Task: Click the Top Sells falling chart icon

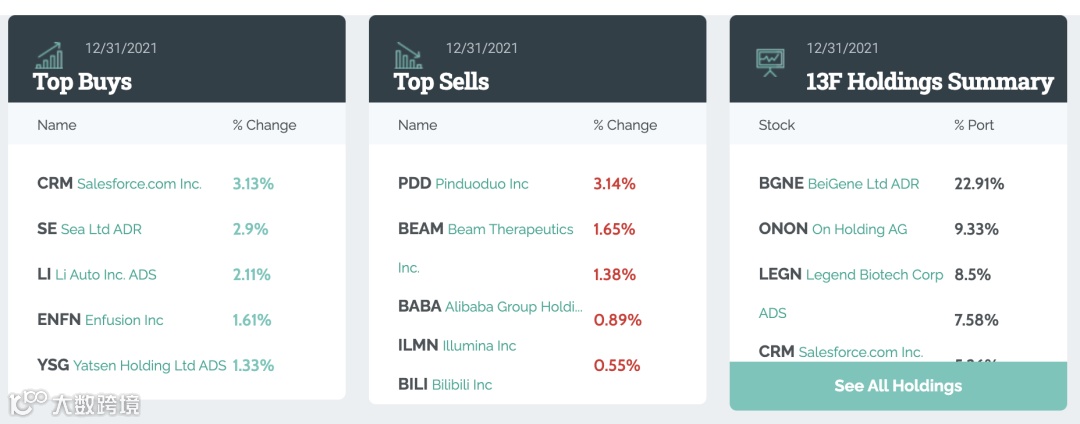Action: pyautogui.click(x=408, y=55)
